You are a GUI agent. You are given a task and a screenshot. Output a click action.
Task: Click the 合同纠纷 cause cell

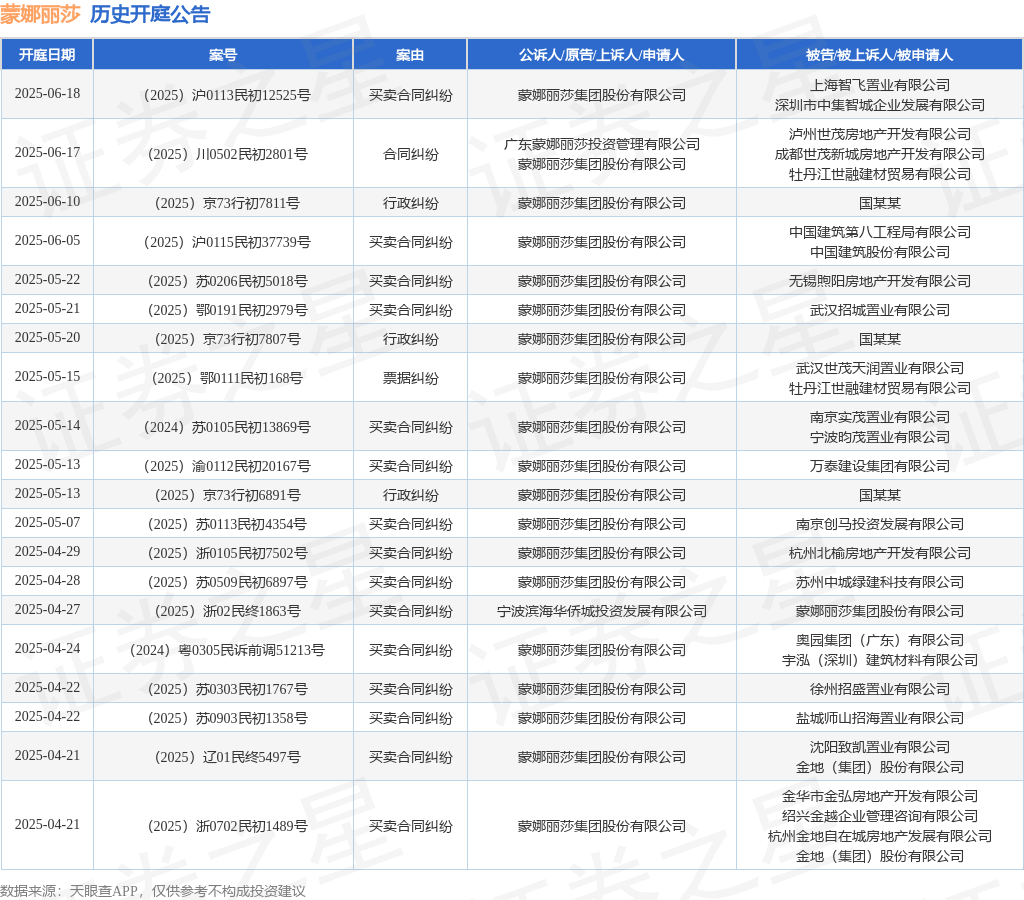pyautogui.click(x=410, y=154)
